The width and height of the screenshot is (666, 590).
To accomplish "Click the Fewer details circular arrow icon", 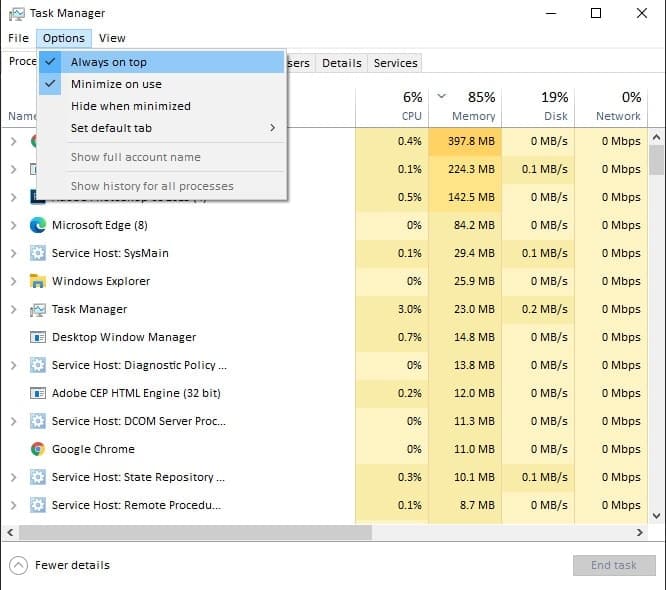I will coord(18,565).
